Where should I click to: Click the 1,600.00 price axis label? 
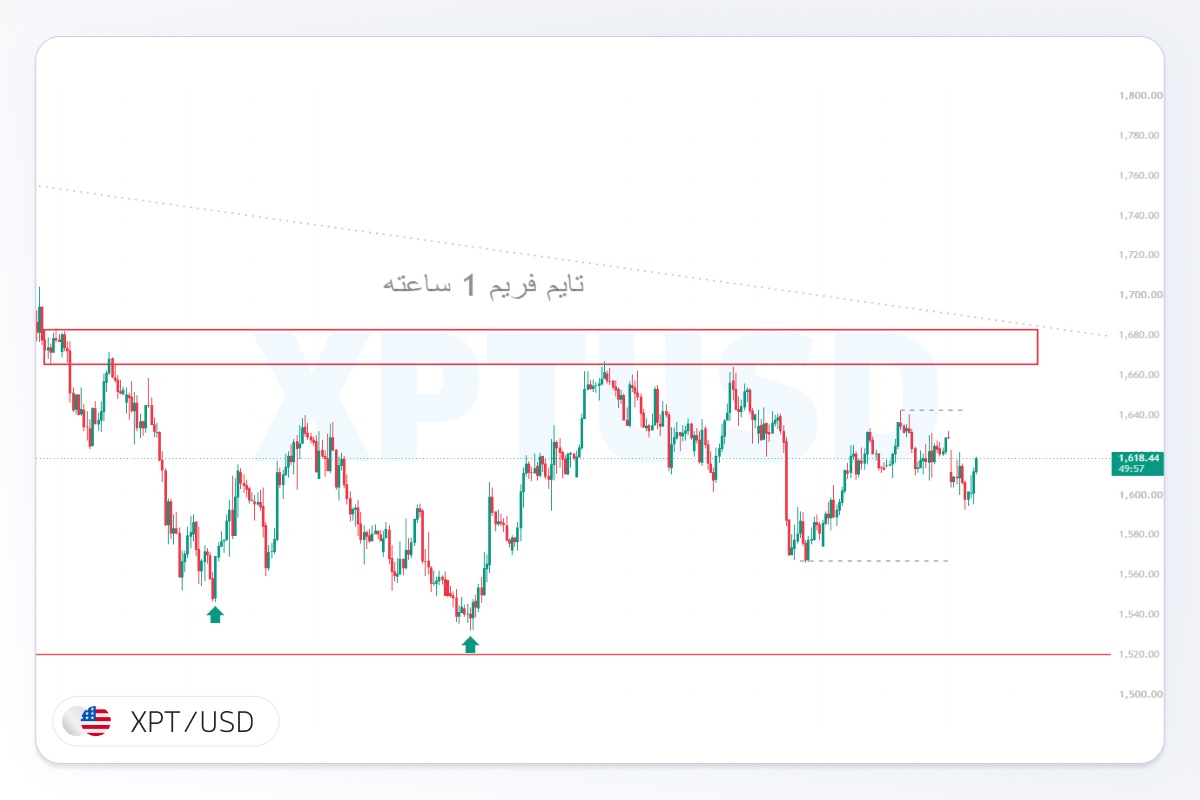coord(1140,495)
